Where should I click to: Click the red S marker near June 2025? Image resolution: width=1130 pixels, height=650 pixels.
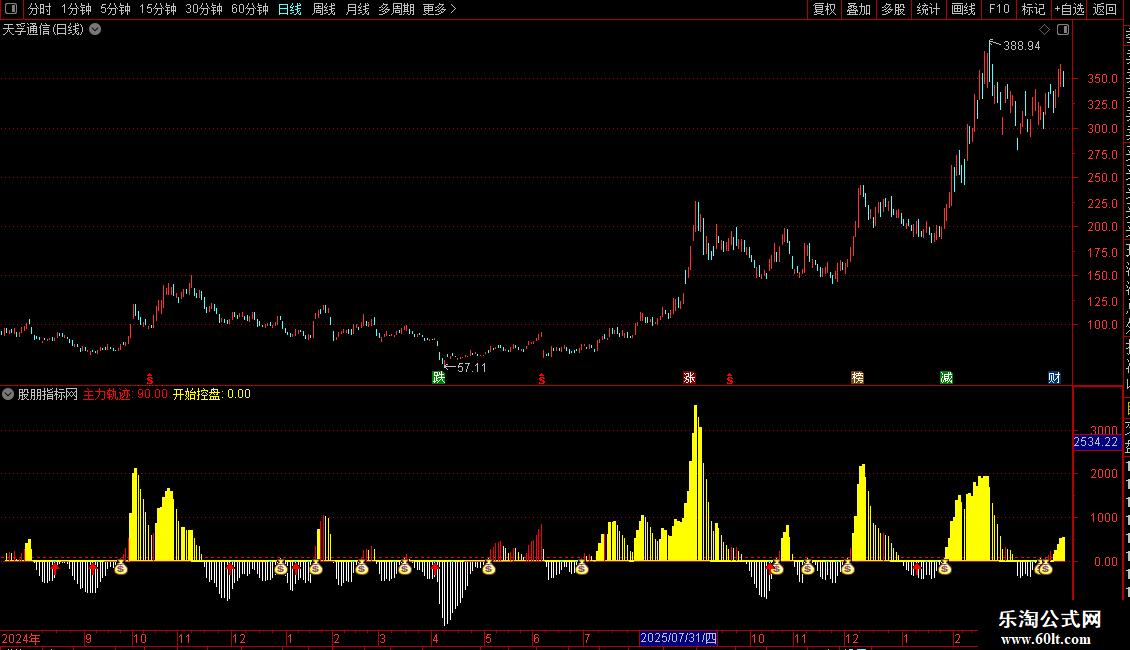542,379
